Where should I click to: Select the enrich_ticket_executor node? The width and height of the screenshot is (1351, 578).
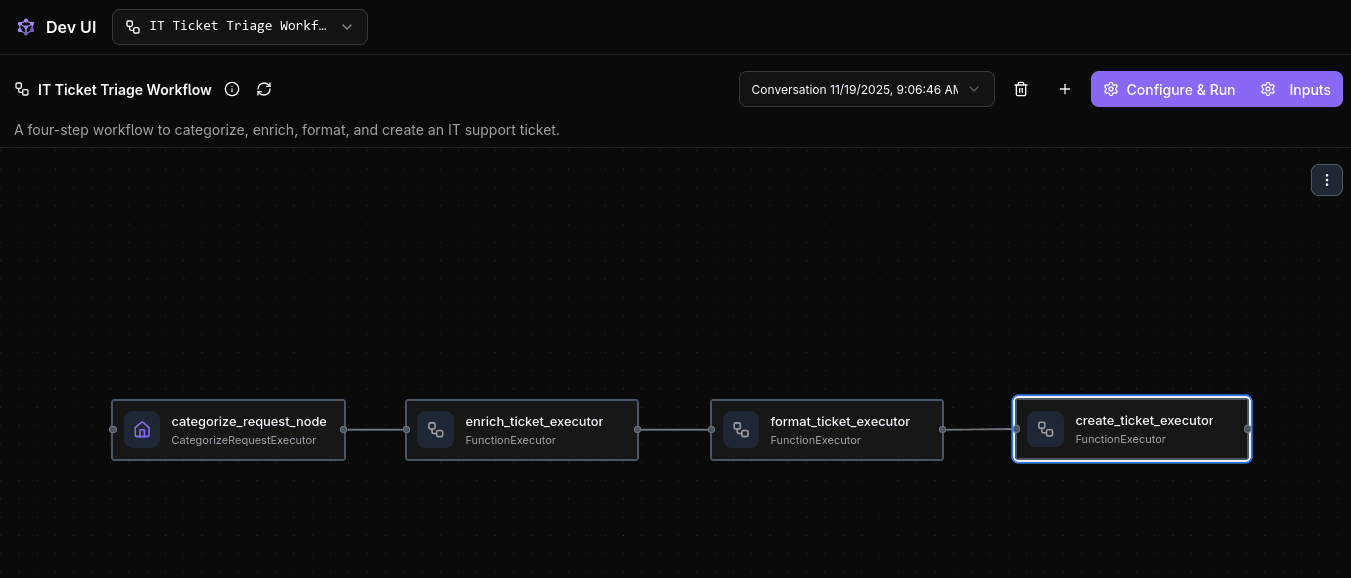(534, 430)
